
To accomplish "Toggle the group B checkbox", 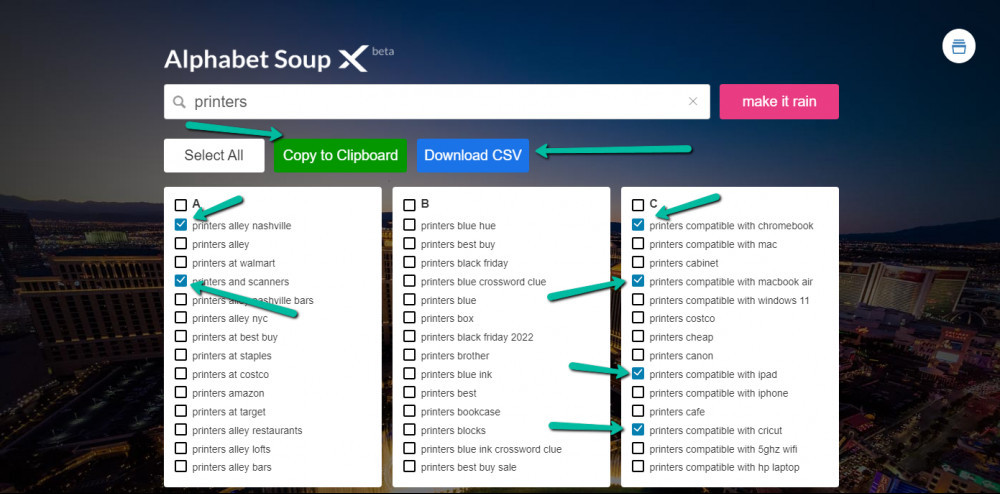I will coord(409,205).
